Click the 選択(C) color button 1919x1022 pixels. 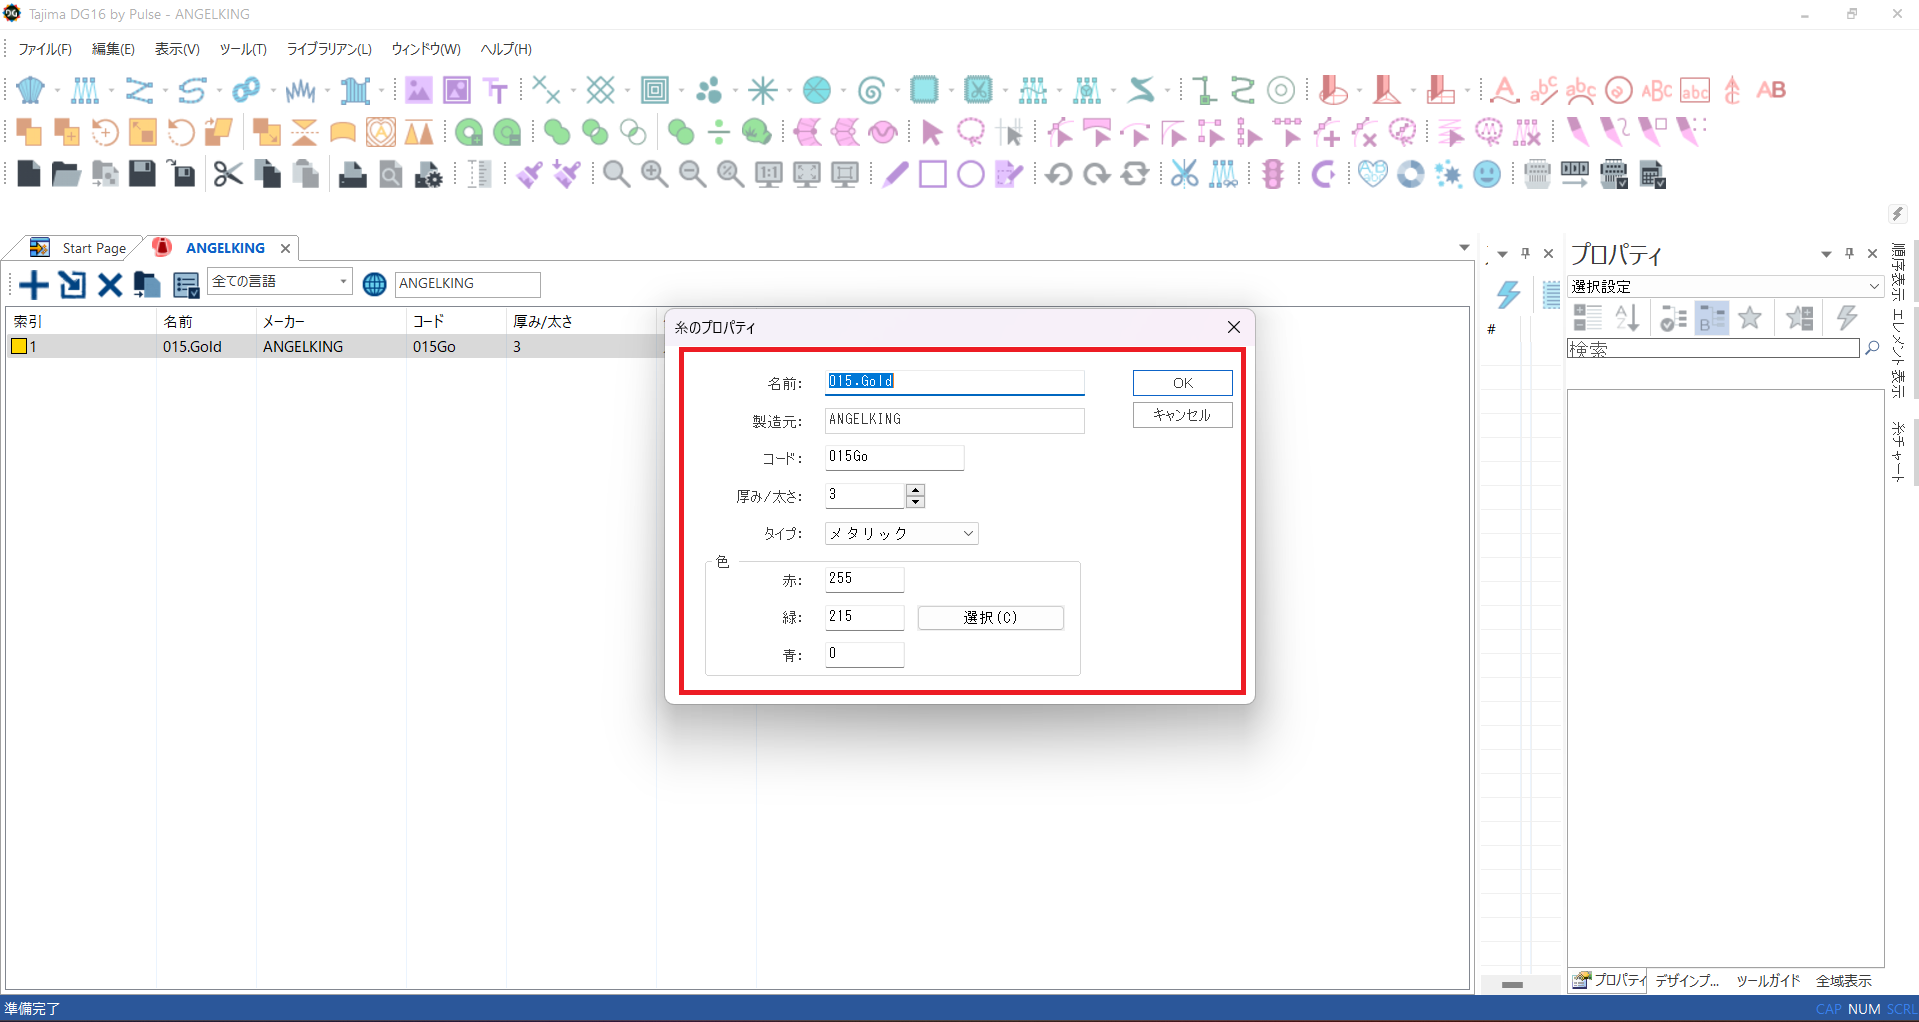[x=990, y=618]
